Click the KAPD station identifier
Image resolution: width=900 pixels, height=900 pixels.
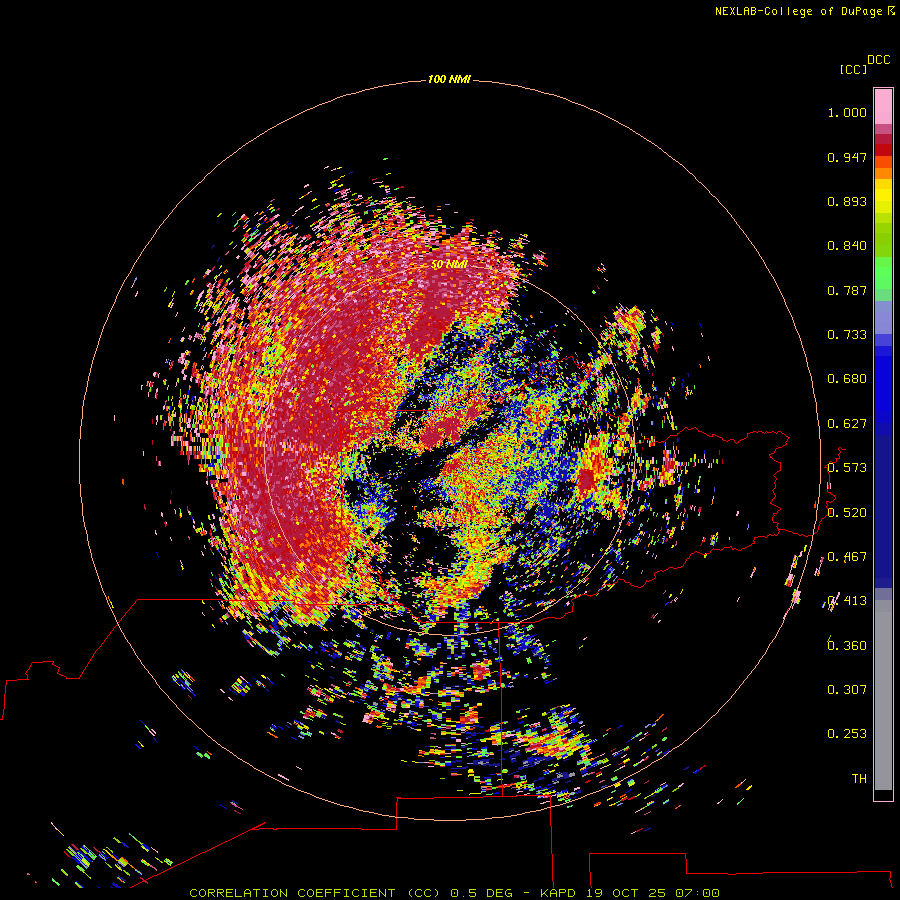(x=560, y=893)
